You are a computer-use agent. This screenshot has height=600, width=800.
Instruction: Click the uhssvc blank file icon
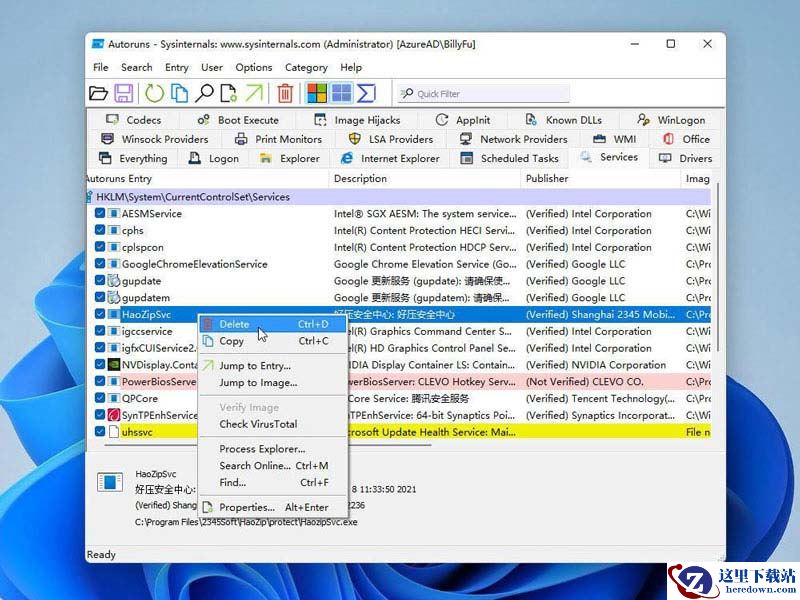[x=114, y=432]
